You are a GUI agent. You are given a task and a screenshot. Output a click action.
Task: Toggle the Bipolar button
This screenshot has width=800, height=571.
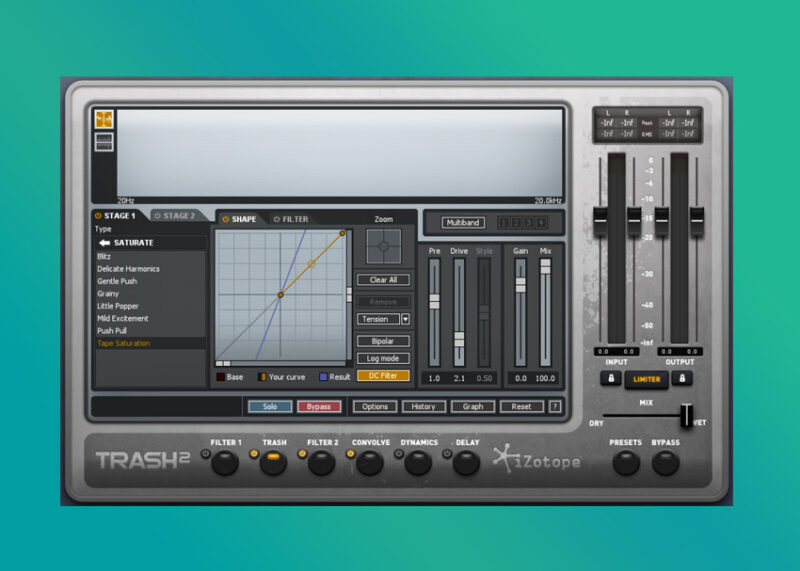pyautogui.click(x=383, y=341)
